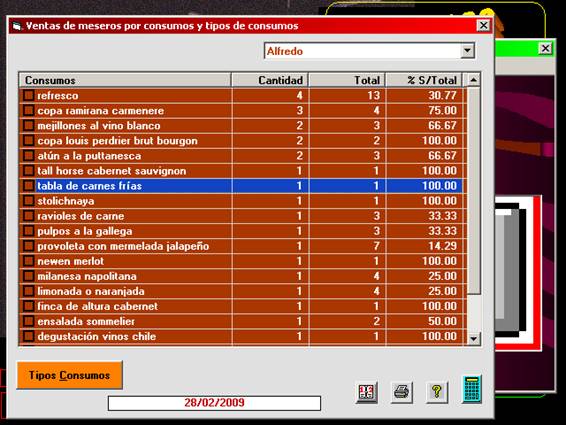Click the window title bar icon
The image size is (566, 425).
coord(17,26)
